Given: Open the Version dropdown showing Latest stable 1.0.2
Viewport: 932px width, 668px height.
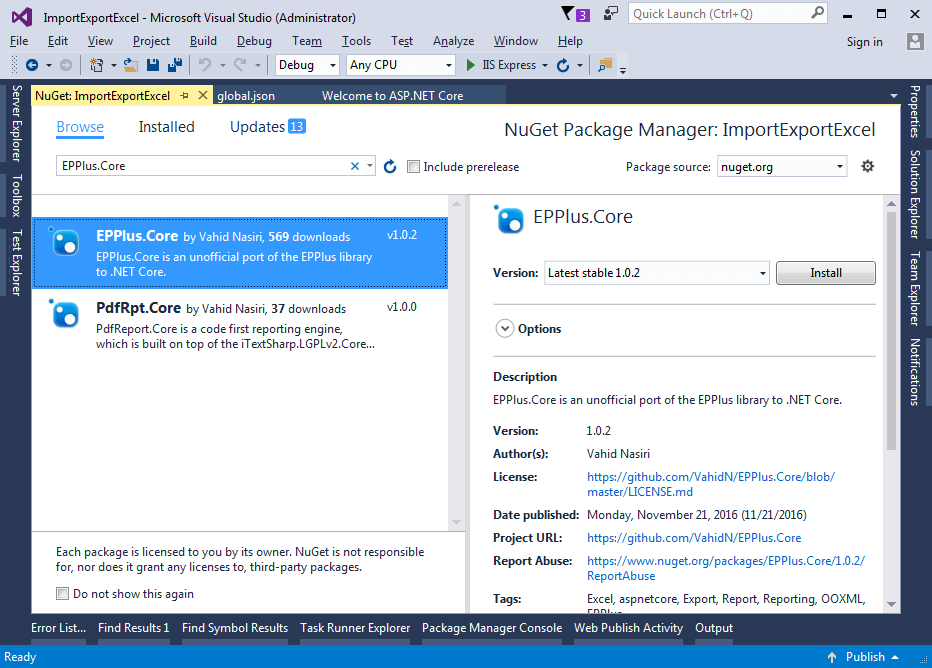Looking at the screenshot, I should pyautogui.click(x=657, y=273).
